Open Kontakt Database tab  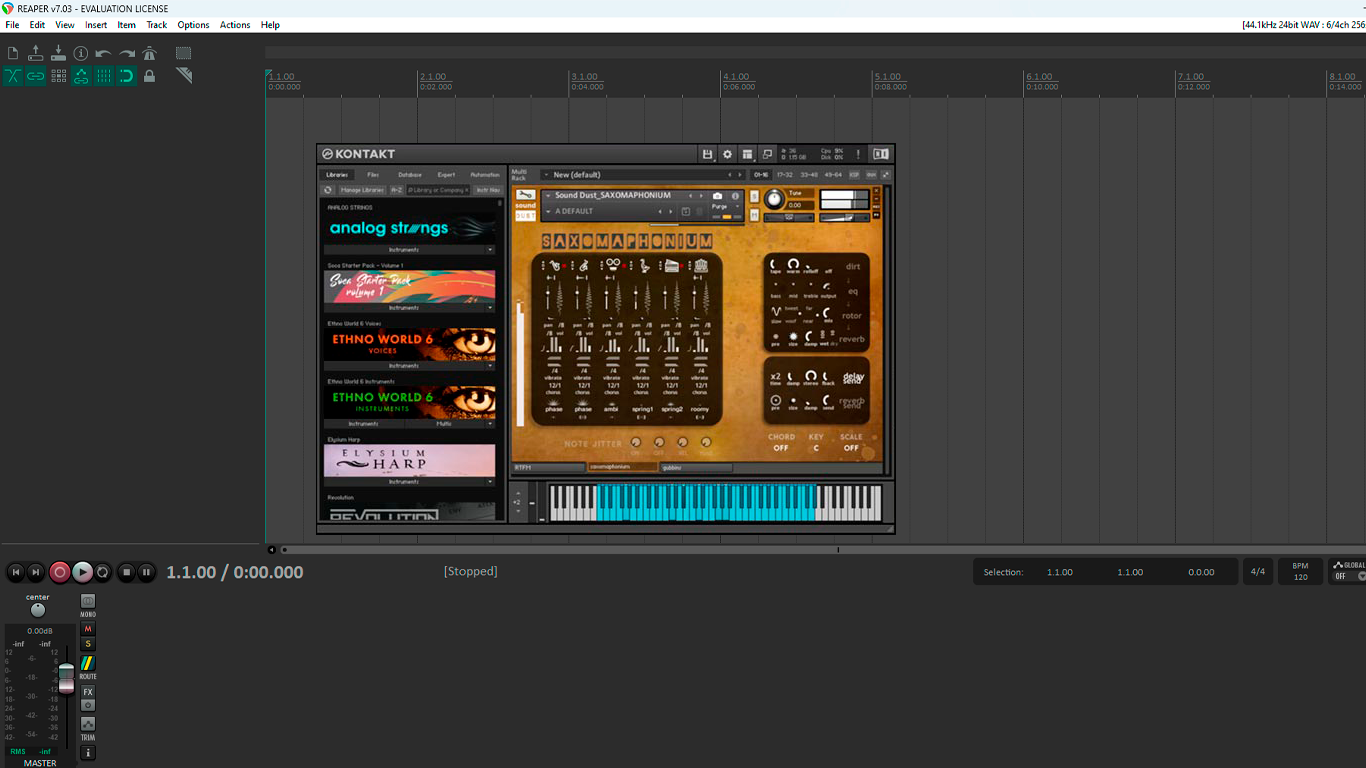pyautogui.click(x=410, y=175)
